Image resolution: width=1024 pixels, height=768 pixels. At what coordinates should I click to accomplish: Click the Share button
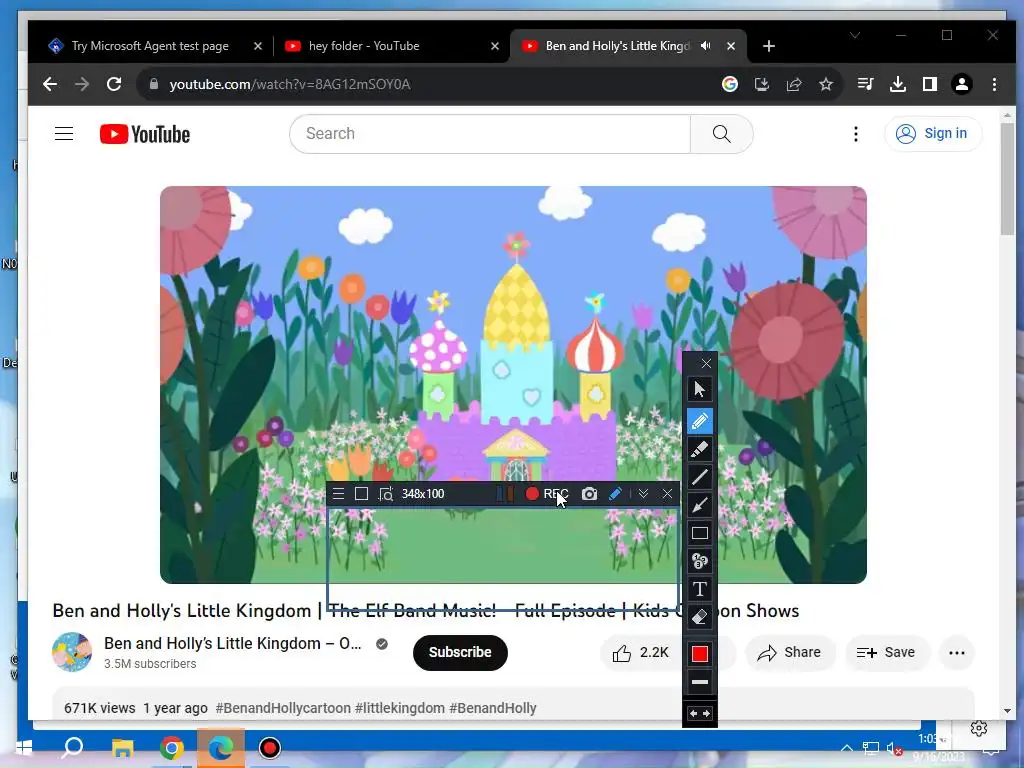(790, 652)
